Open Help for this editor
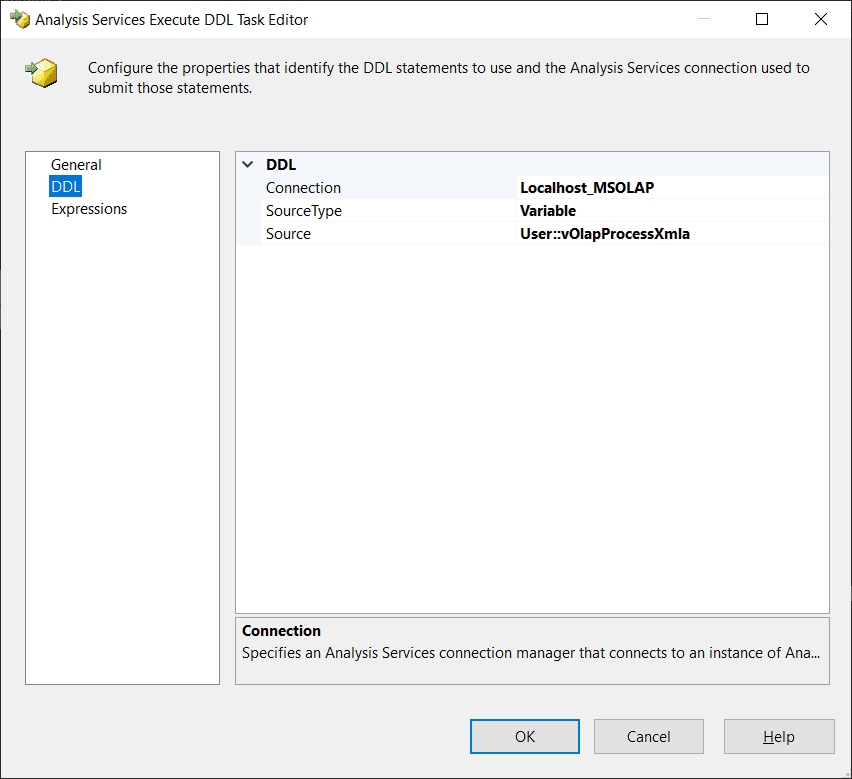Screen dimensions: 852x779 click(x=778, y=737)
